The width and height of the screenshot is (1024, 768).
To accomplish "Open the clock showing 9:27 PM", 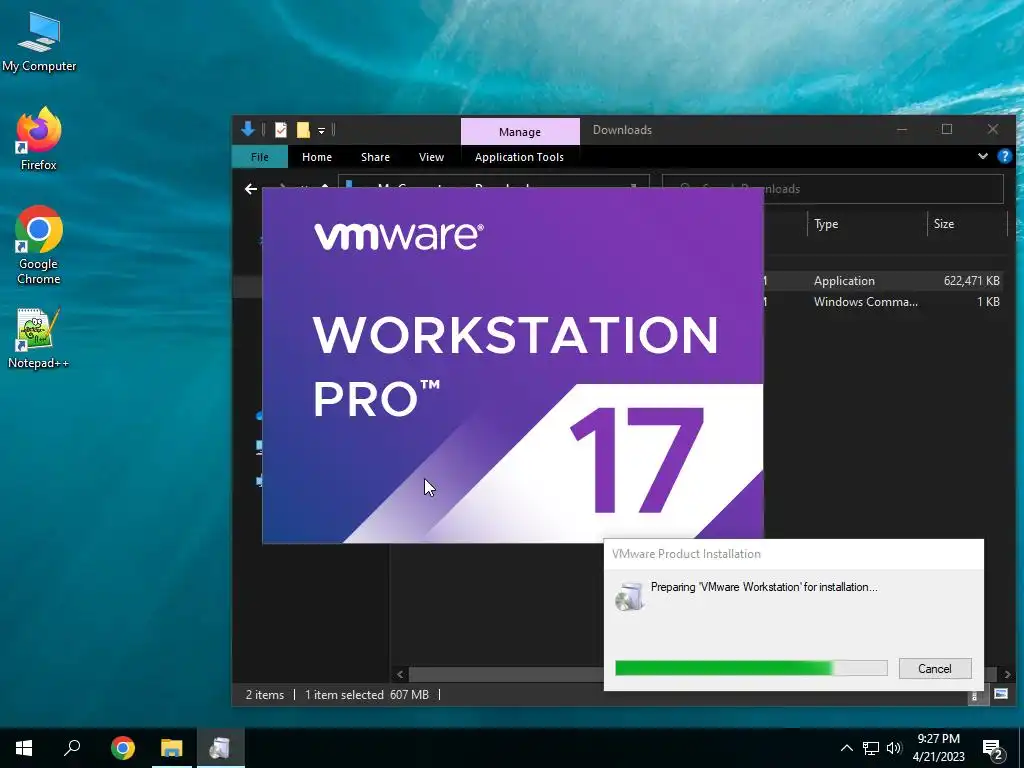I will coord(938,748).
